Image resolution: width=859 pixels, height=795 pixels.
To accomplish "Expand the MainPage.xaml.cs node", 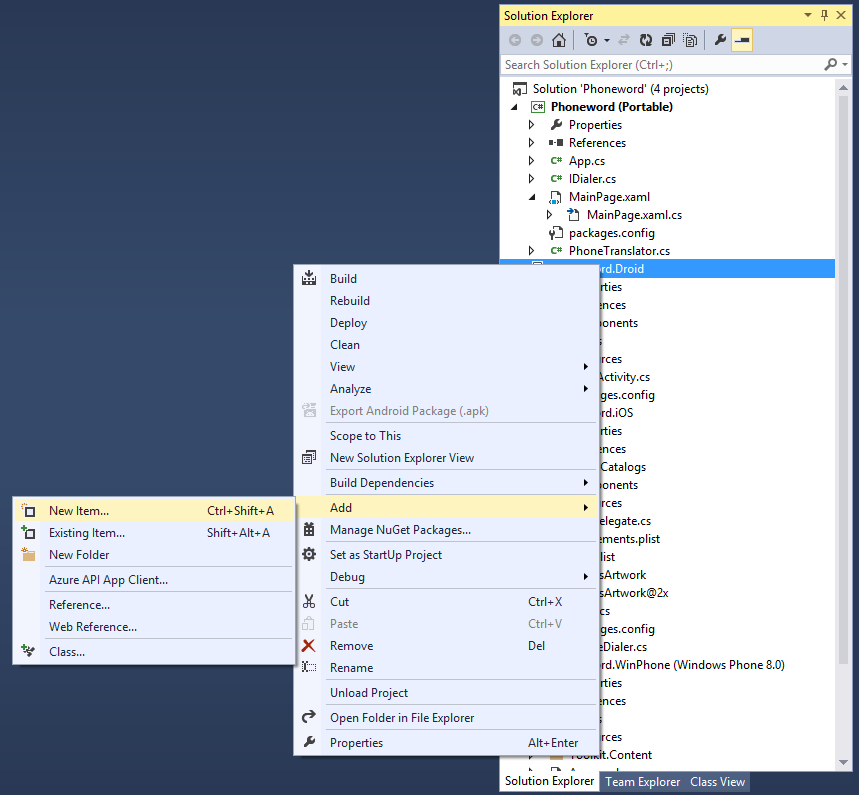I will (x=549, y=215).
